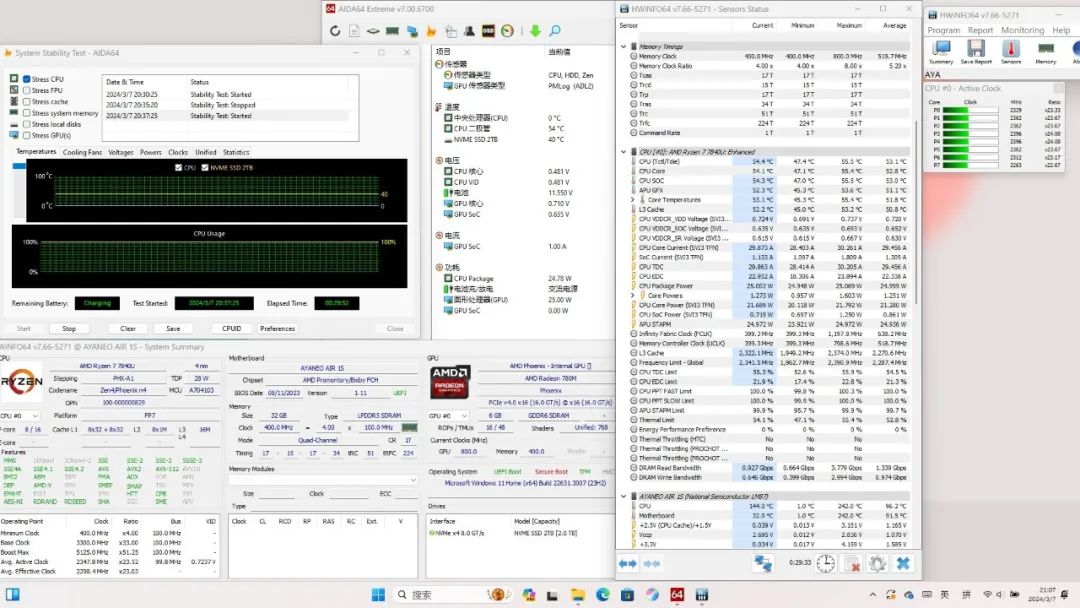Click the green download arrow in AIDA64 toolbar
This screenshot has height=608, width=1080.
(535, 31)
